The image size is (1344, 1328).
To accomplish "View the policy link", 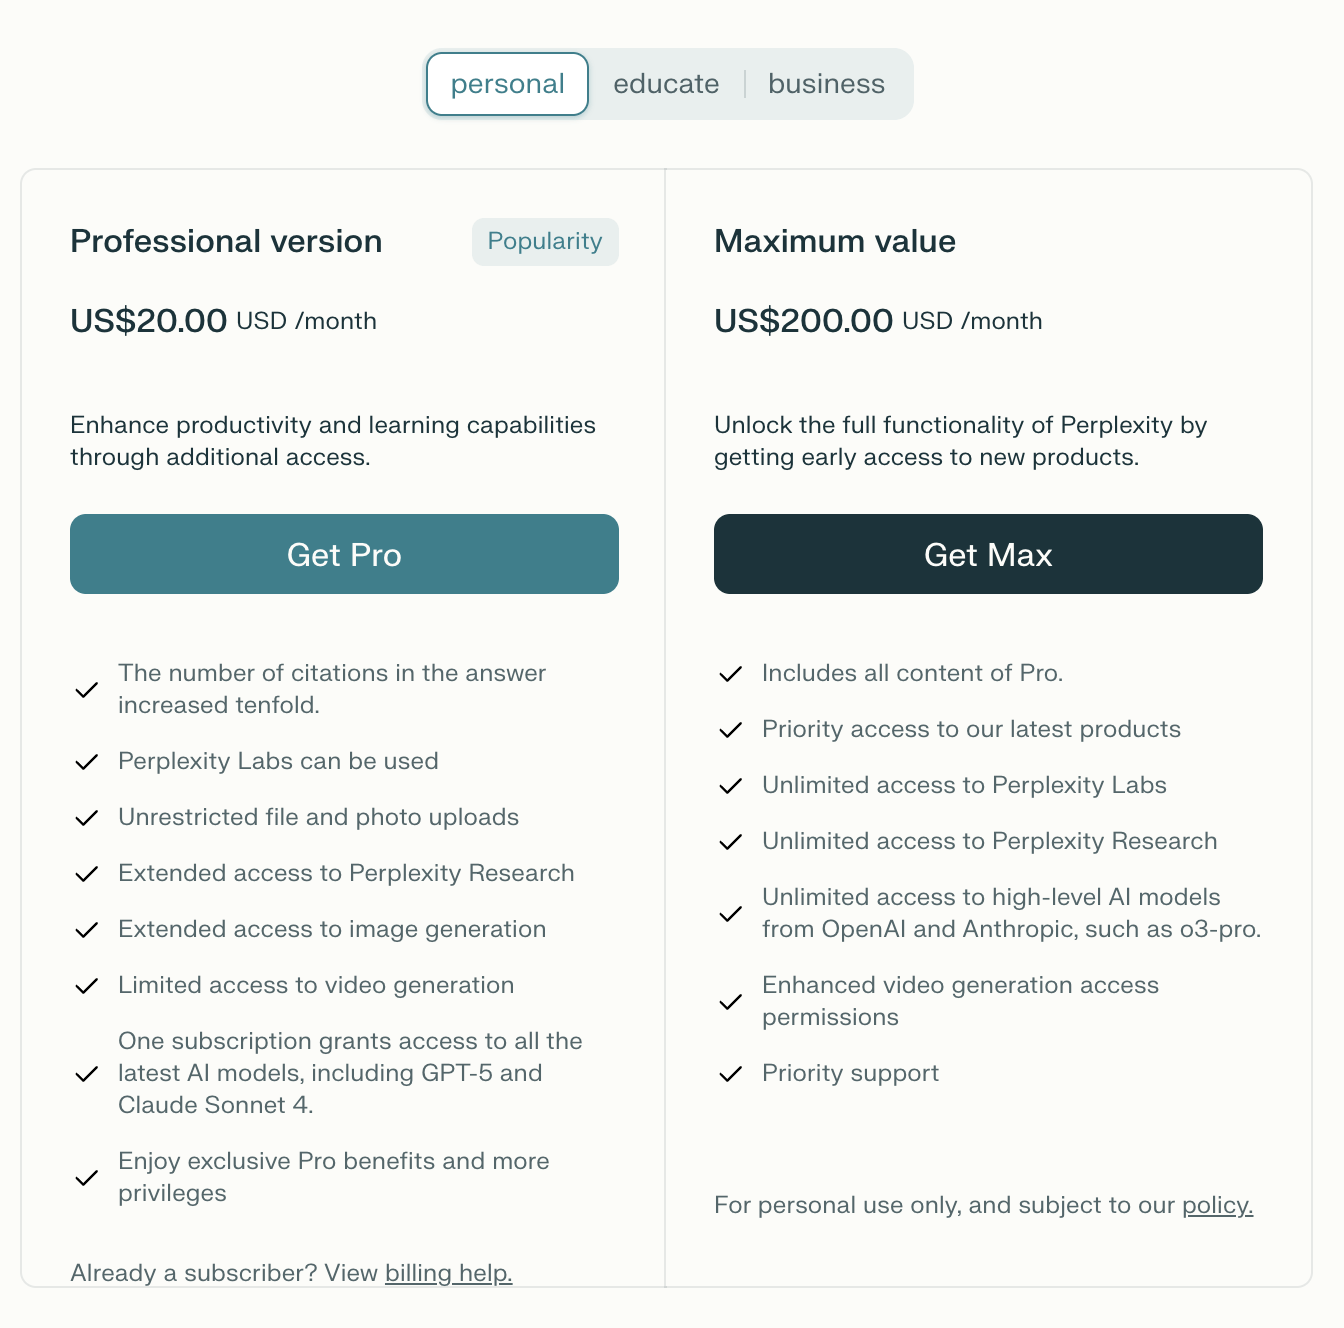I will point(1216,1205).
